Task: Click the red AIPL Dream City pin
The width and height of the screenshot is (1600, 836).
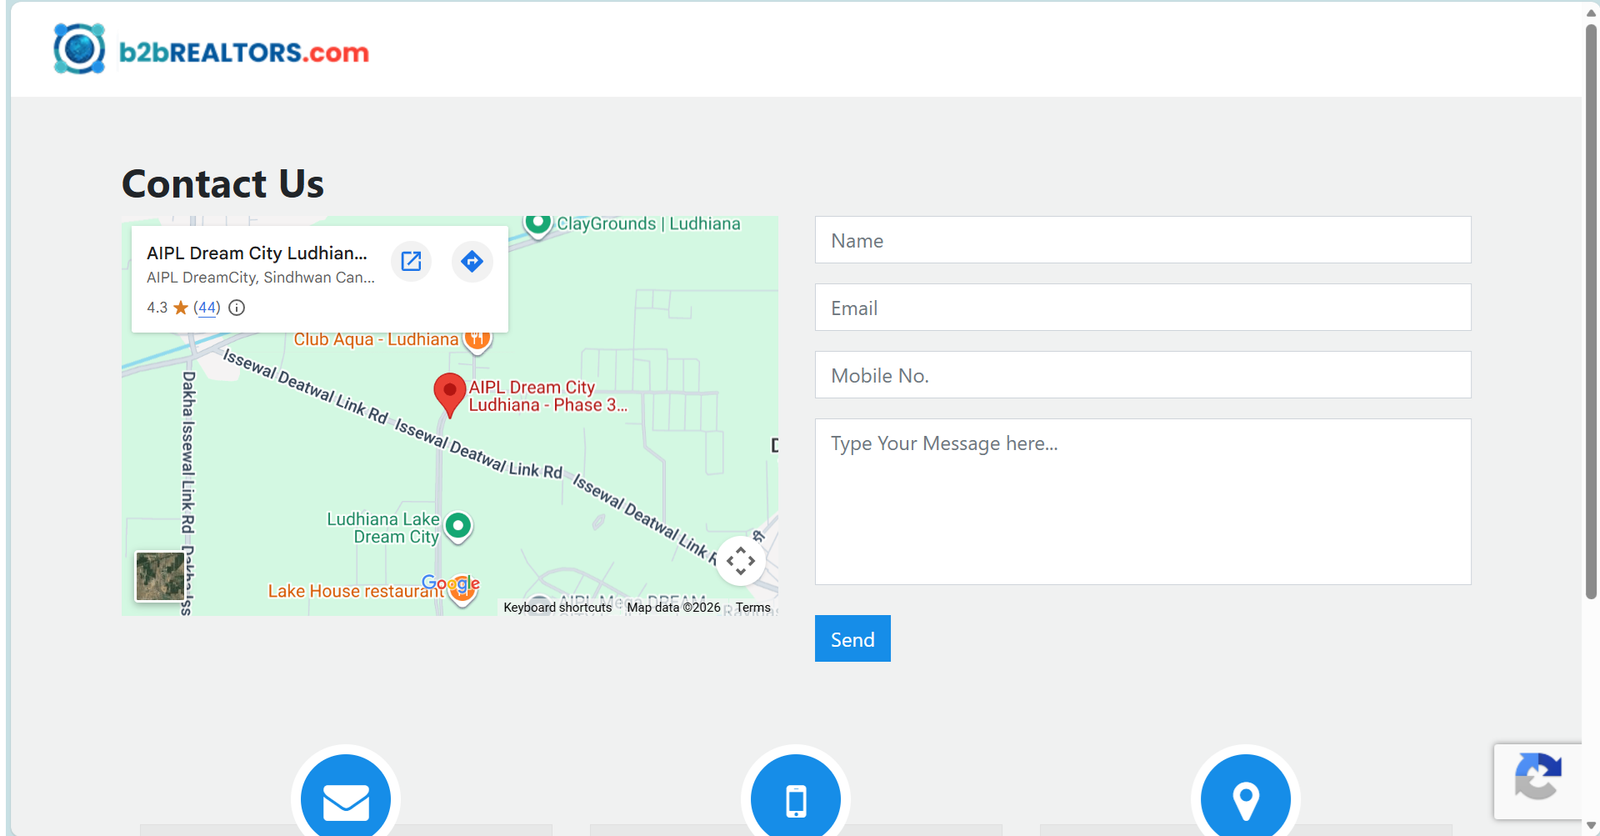Action: pos(449,393)
